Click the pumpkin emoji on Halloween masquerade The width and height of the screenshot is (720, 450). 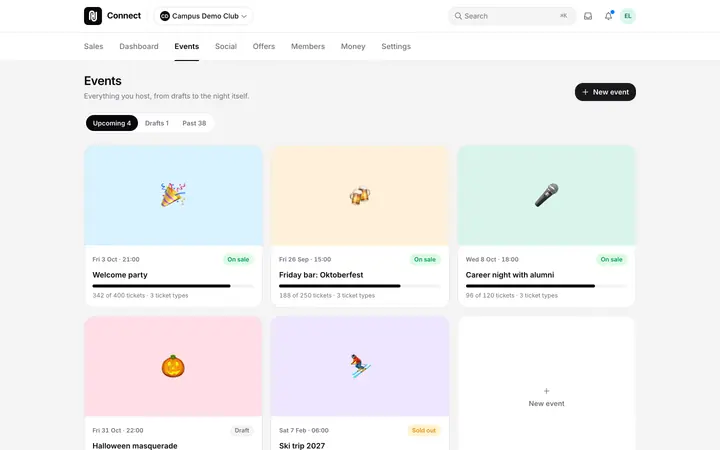click(173, 366)
